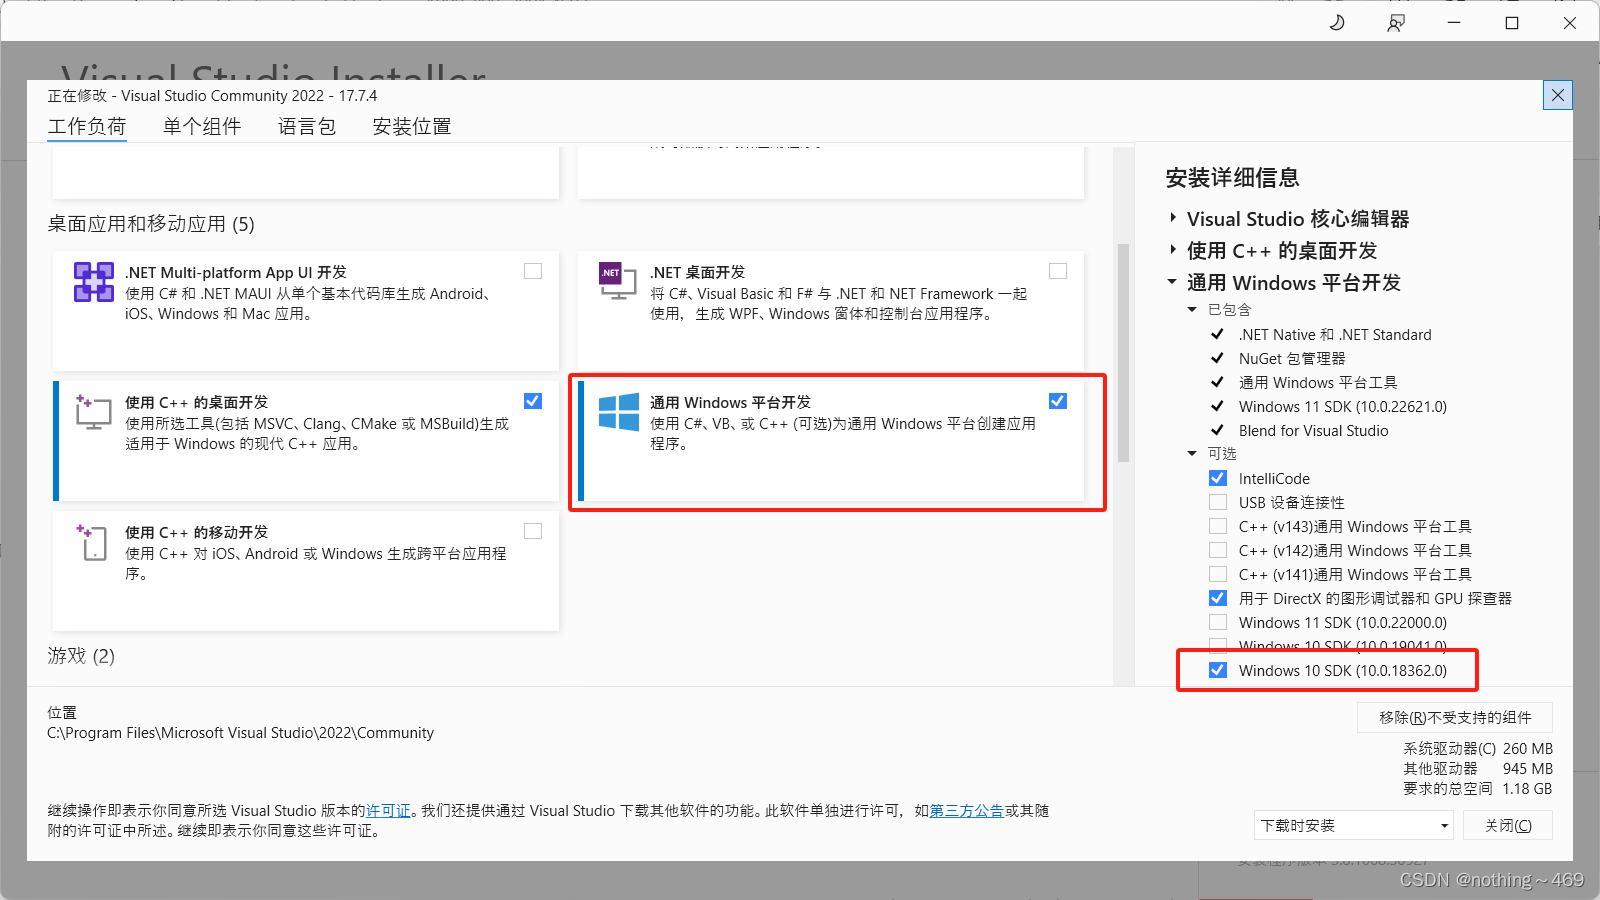Click the .NET 桌面开发 monitor icon
This screenshot has height=900, width=1600.
618,282
